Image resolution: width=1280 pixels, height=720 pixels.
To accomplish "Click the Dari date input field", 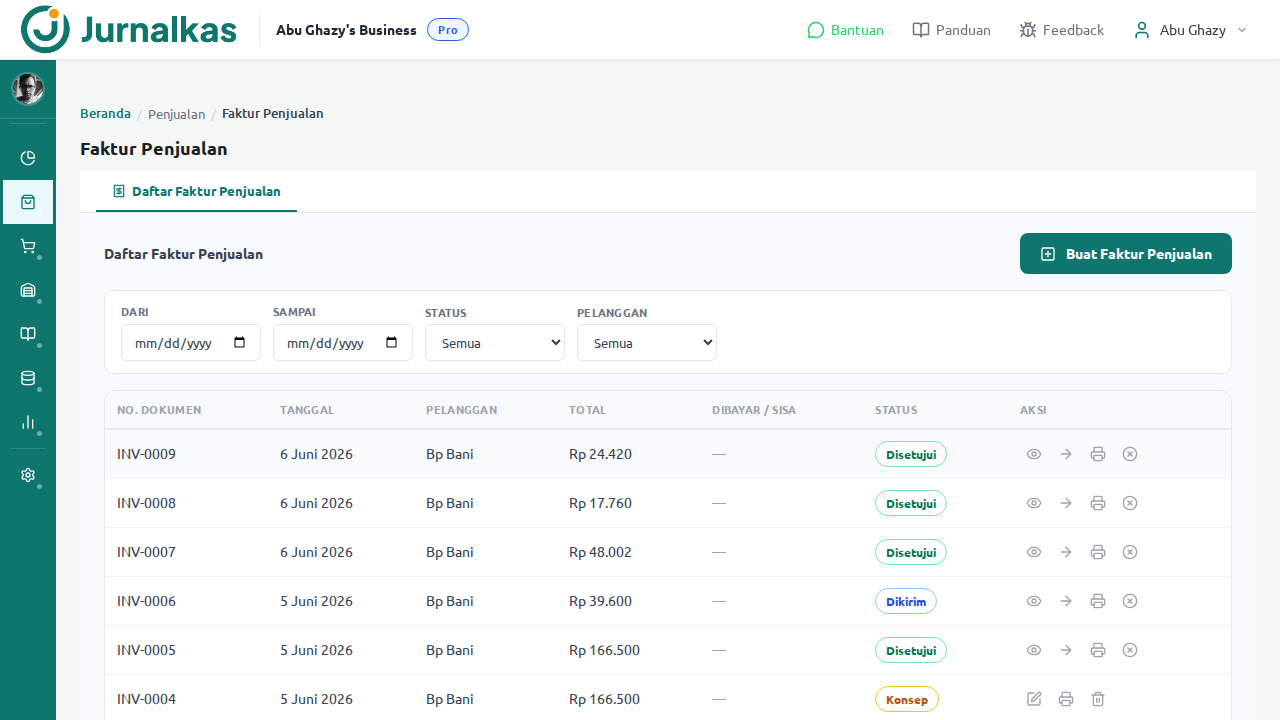I will click(191, 343).
